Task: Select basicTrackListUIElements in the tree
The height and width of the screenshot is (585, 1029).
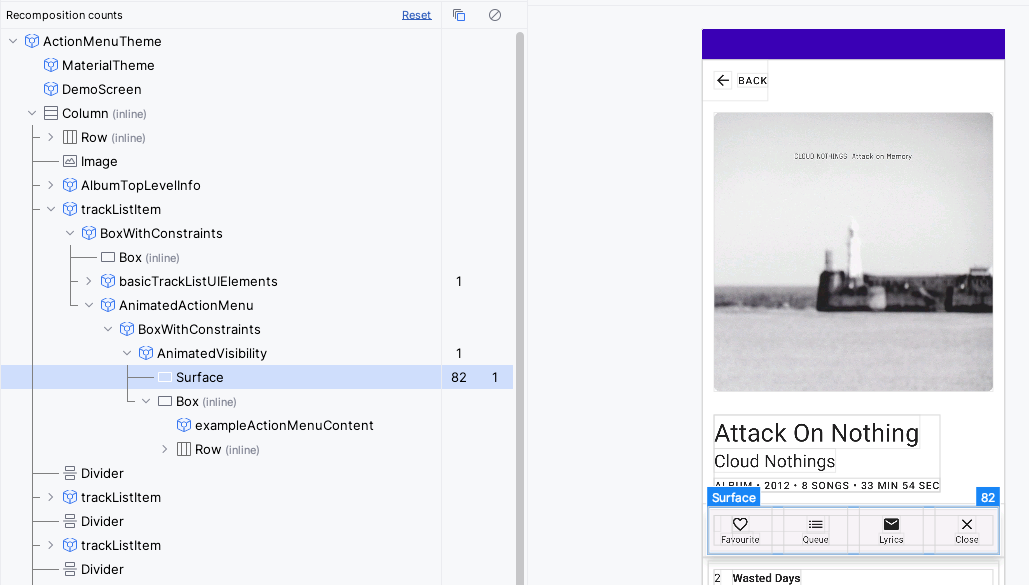Action: coord(198,281)
